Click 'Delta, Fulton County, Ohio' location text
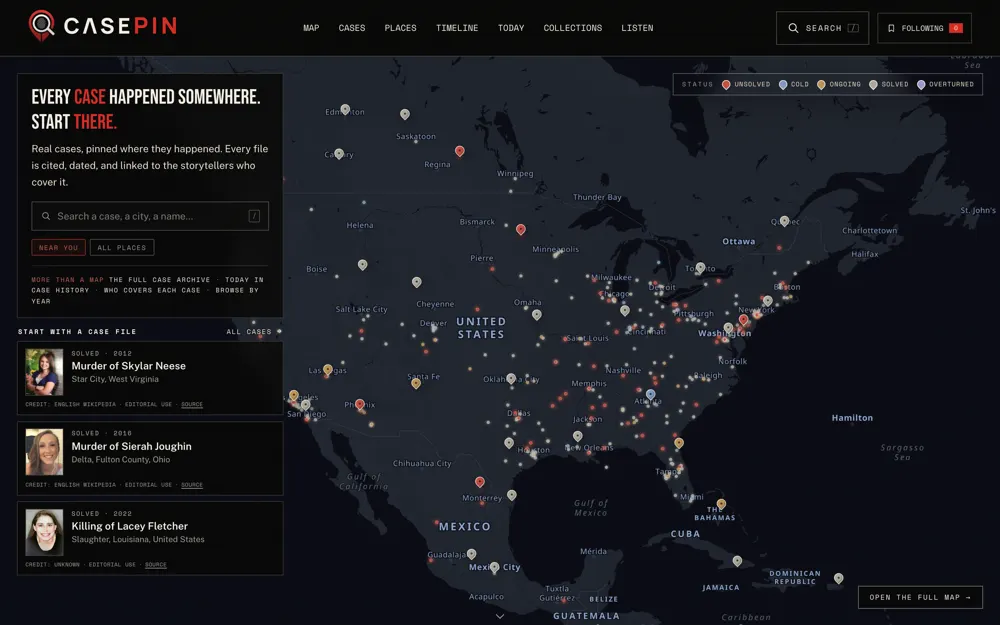Viewport: 1000px width, 625px height. 121,460
